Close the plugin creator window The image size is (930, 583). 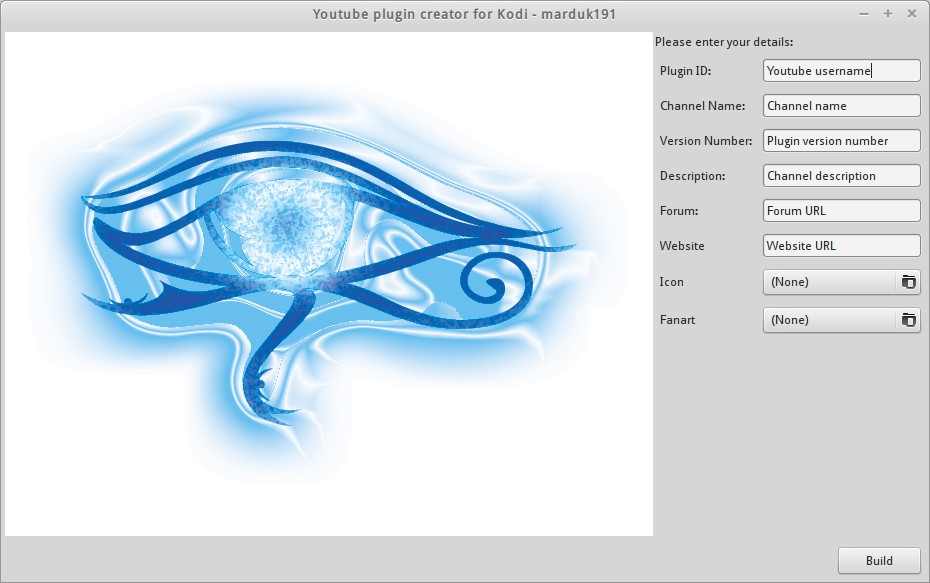pos(912,14)
